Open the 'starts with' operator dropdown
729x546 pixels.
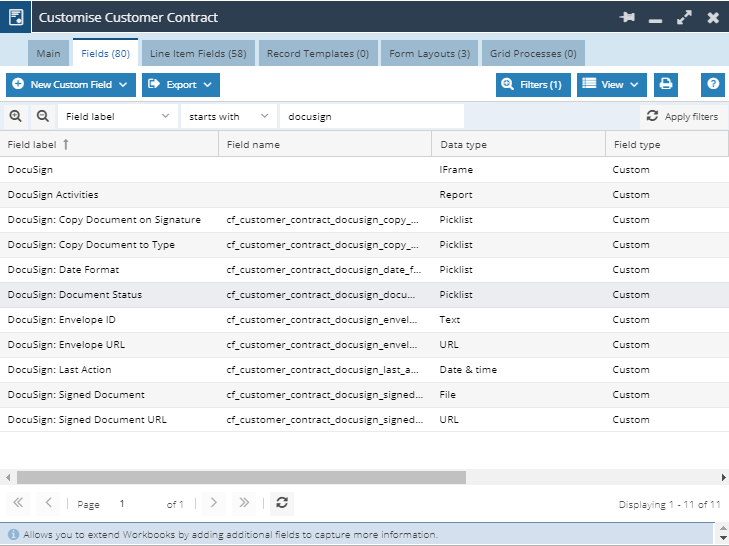228,117
